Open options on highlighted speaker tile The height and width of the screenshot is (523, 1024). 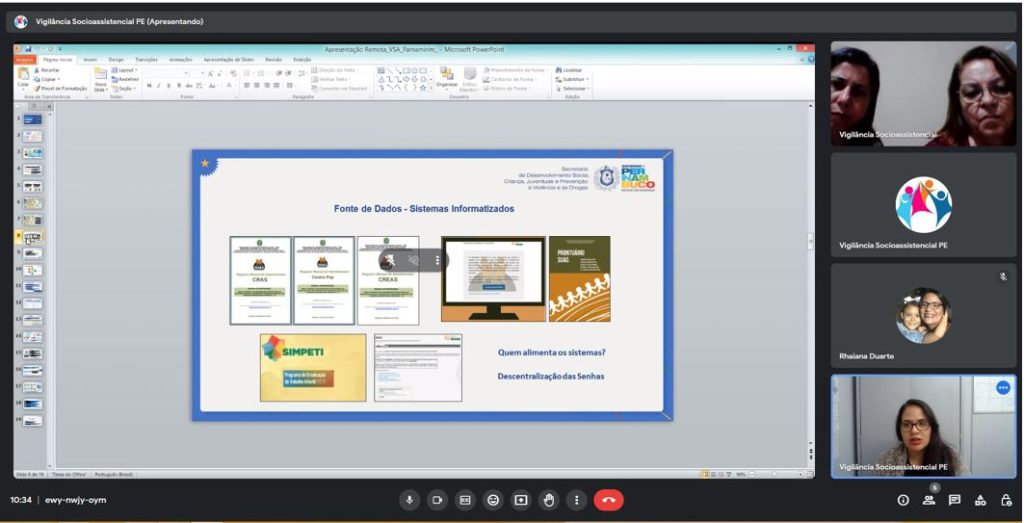(1002, 388)
